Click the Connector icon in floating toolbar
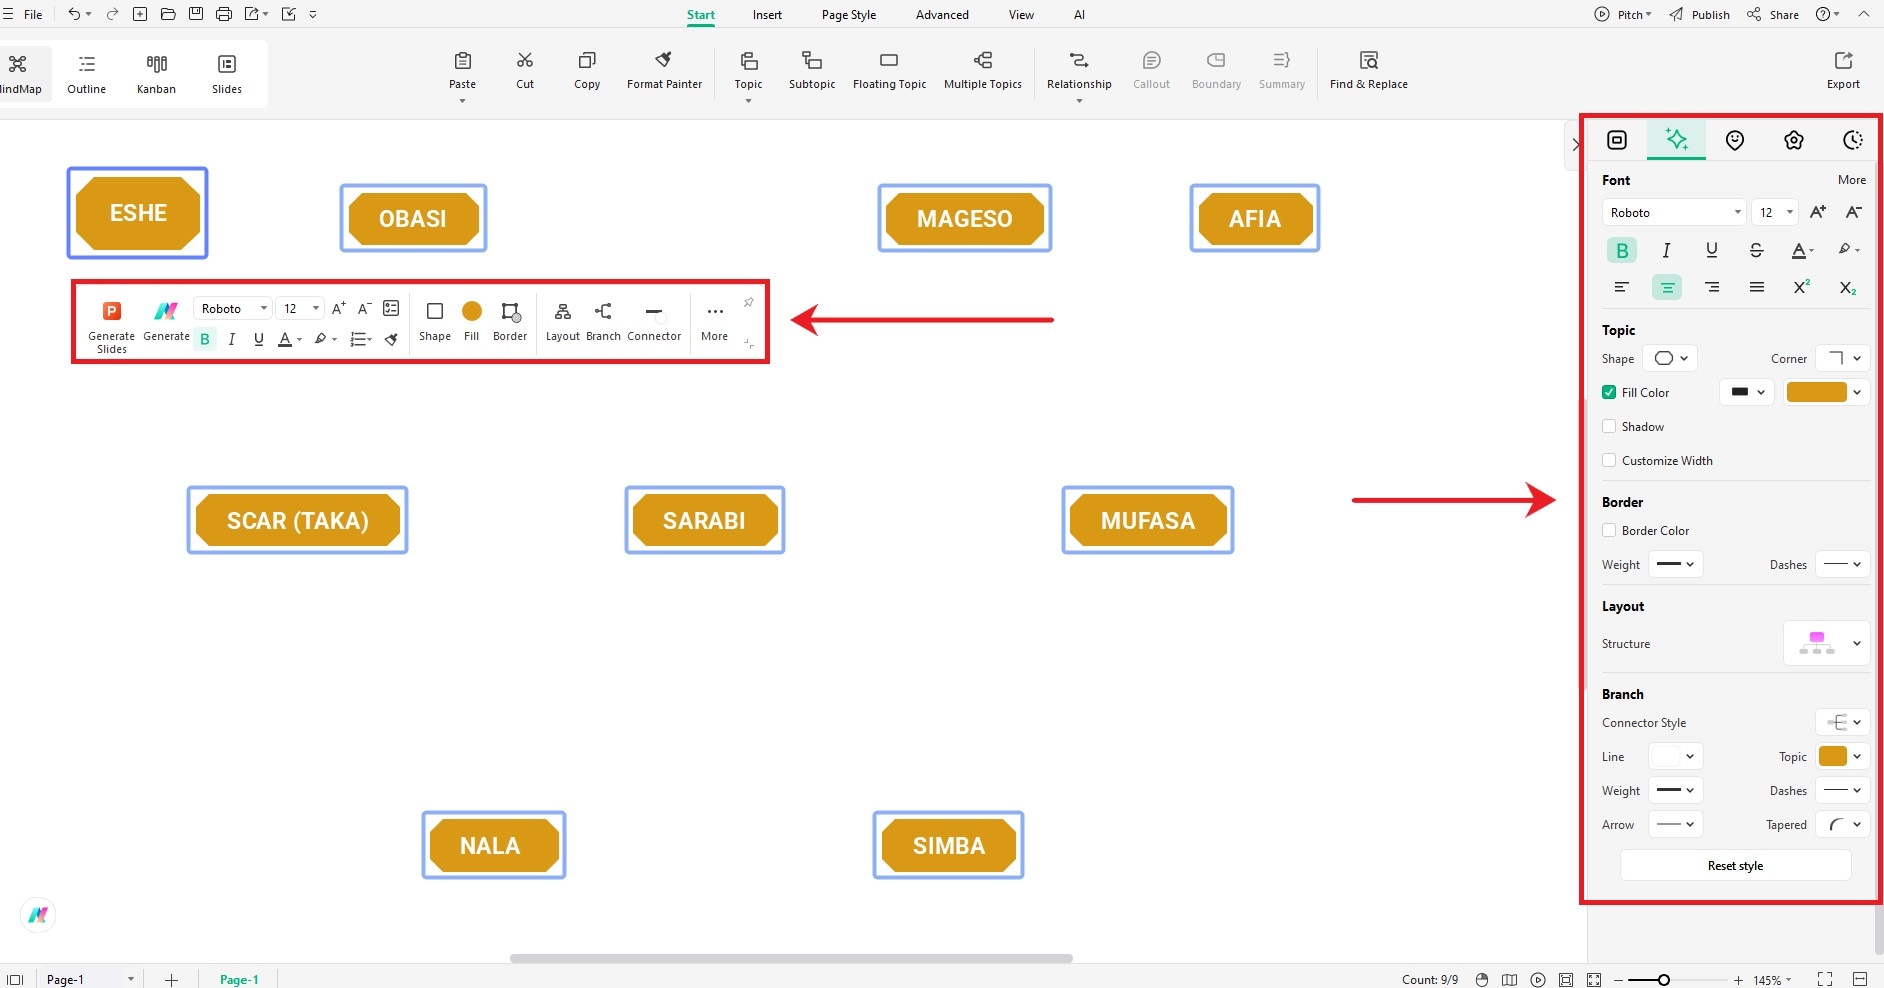Image resolution: width=1884 pixels, height=988 pixels. coord(654,311)
